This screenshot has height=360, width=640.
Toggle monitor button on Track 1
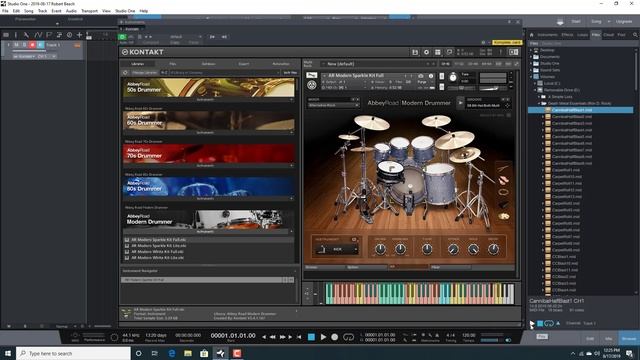pos(40,45)
